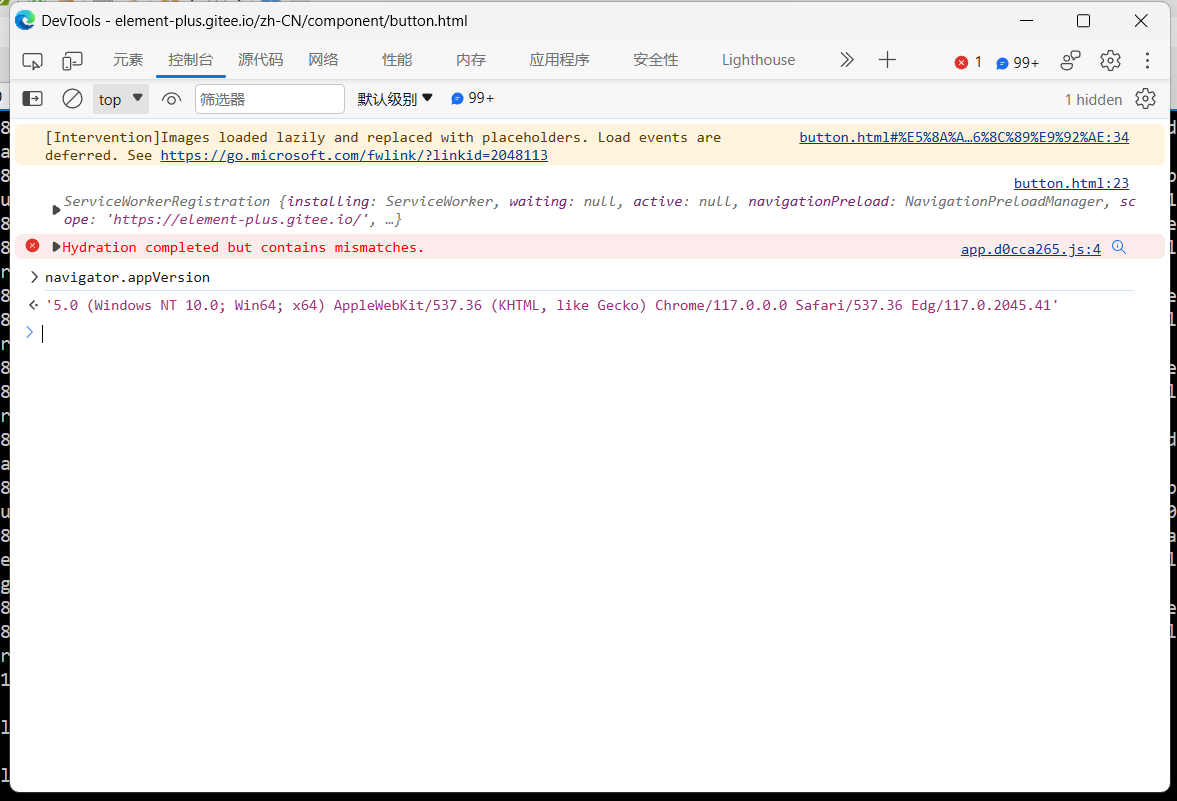Image resolution: width=1177 pixels, height=801 pixels.
Task: Open the customize DevTools three-dot menu
Action: 1147,60
